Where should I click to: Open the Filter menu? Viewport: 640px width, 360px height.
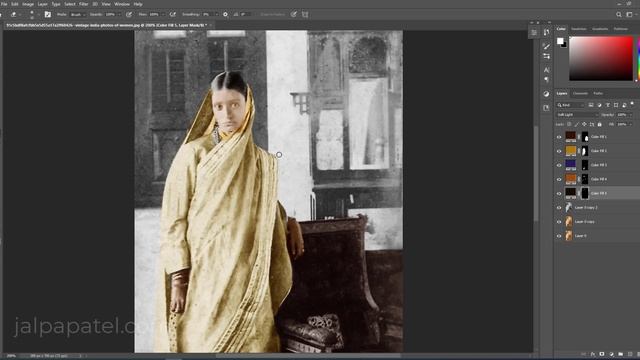(x=84, y=4)
